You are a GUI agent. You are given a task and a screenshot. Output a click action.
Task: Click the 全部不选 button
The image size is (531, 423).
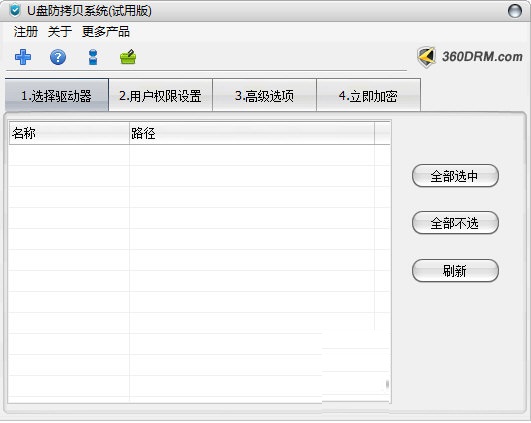point(455,223)
